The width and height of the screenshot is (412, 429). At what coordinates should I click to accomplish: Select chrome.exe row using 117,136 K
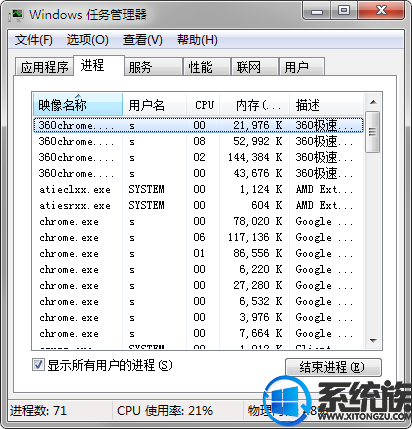click(x=198, y=238)
